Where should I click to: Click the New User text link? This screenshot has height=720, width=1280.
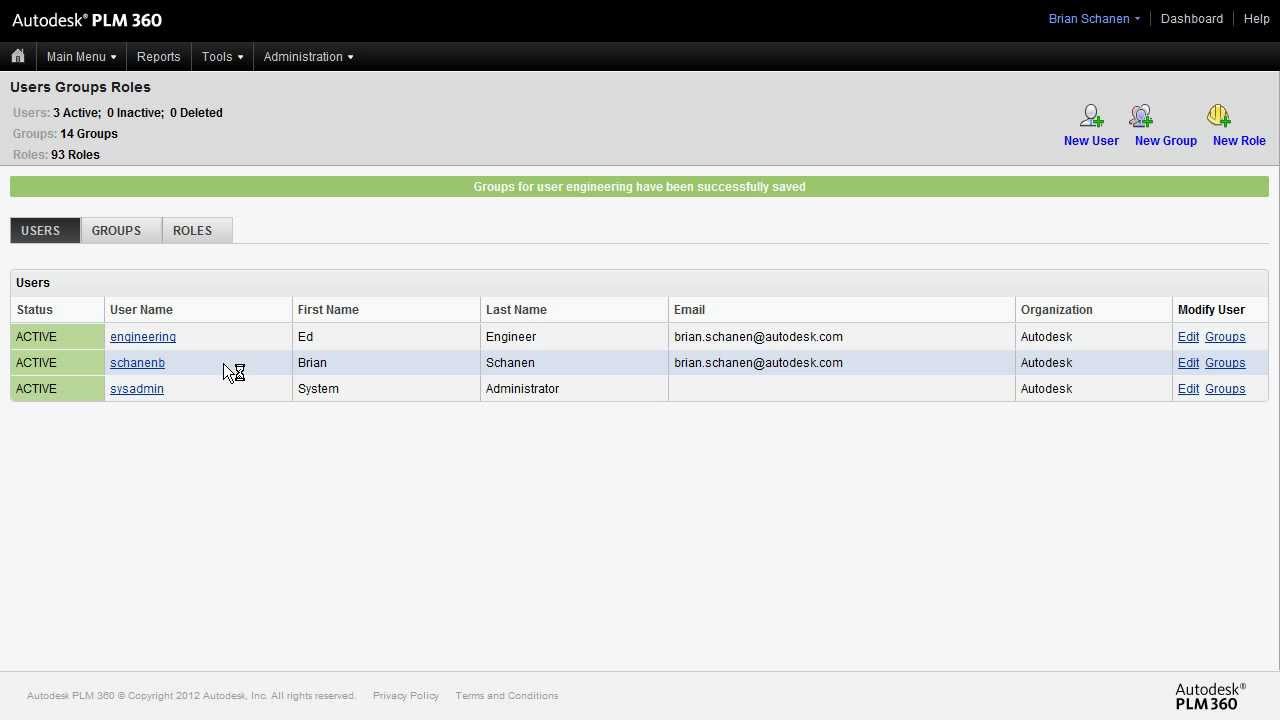point(1091,141)
